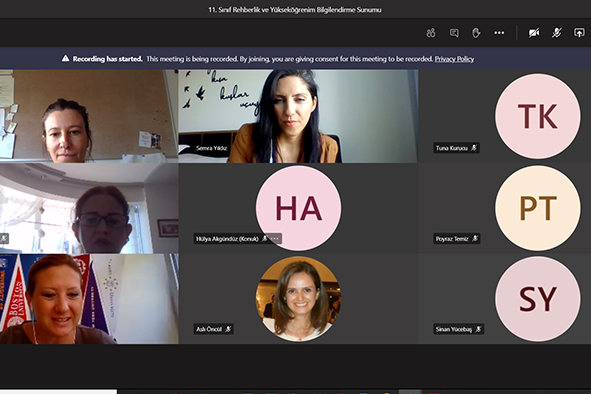Screen dimensions: 591x394
Task: Open the meeting chat icon
Action: (454, 33)
